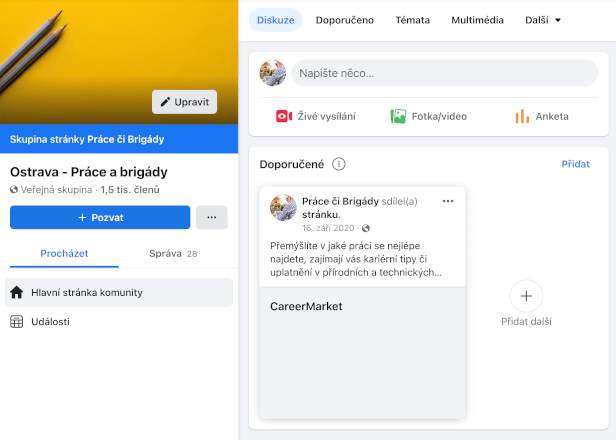616x440 pixels.
Task: Open Hlavní stránka komunity
Action: (119, 292)
